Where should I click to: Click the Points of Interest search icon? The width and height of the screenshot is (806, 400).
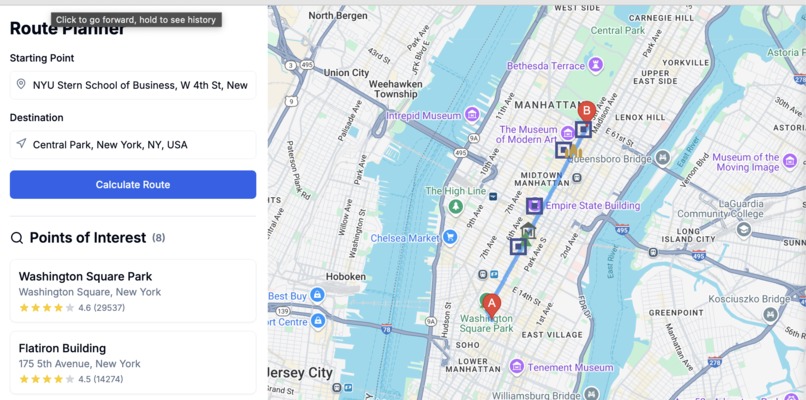pyautogui.click(x=17, y=238)
